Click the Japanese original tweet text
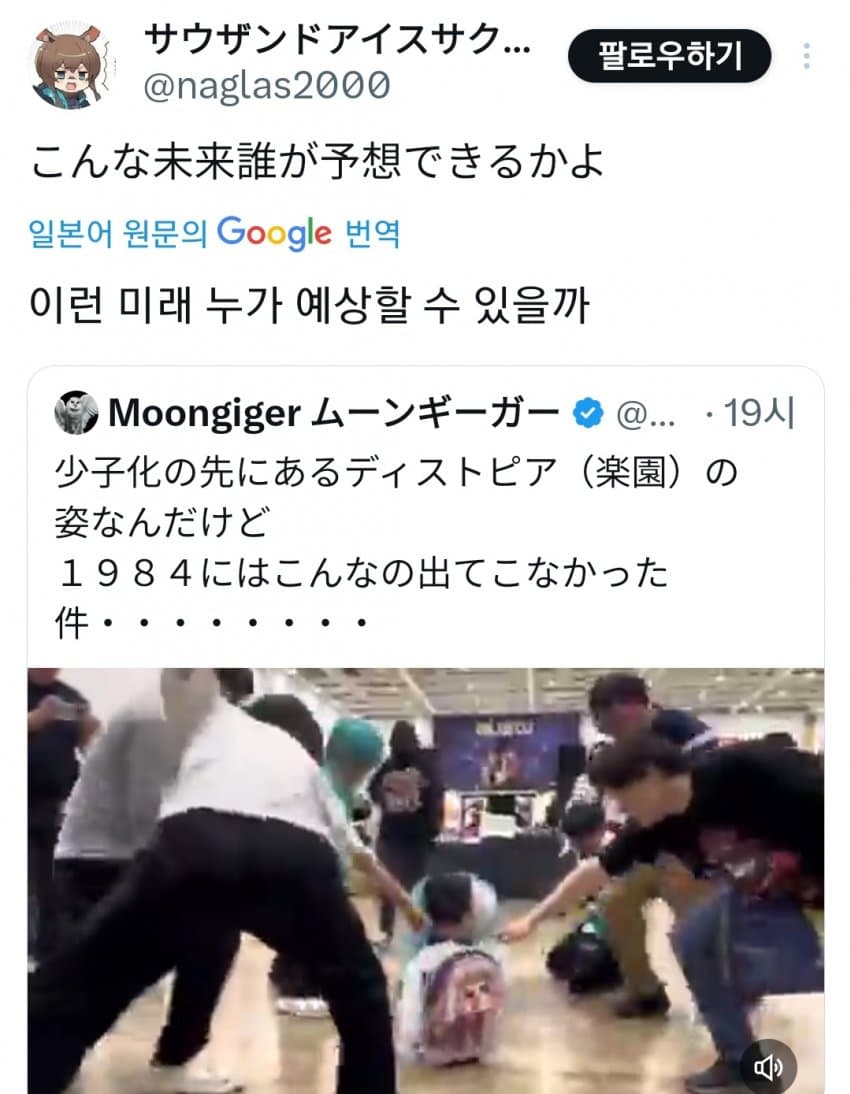The height and width of the screenshot is (1094, 850). click(x=318, y=162)
